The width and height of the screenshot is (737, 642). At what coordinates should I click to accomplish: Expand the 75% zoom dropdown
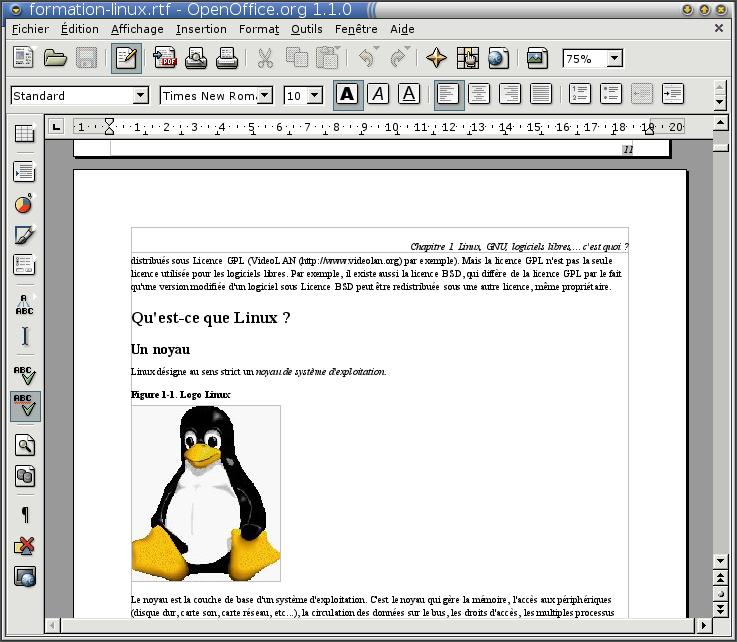click(x=614, y=59)
